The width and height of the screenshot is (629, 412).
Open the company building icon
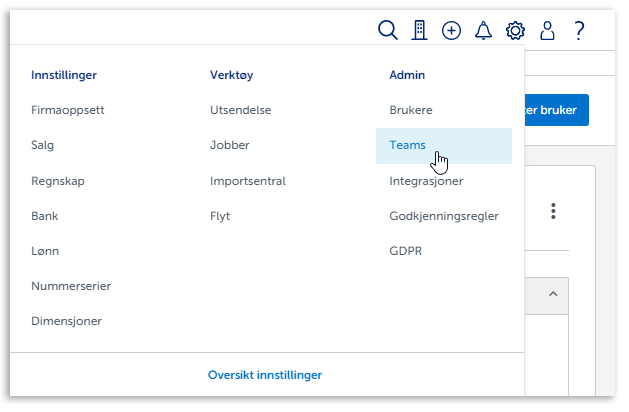[x=420, y=31]
